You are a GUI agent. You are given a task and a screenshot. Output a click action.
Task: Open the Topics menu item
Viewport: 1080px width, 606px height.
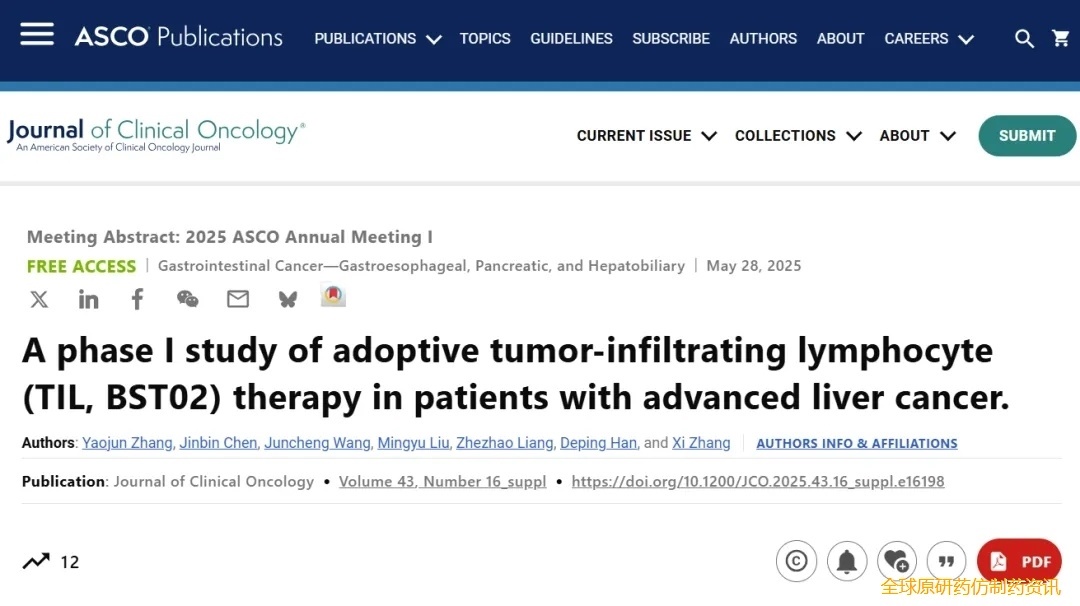point(485,39)
